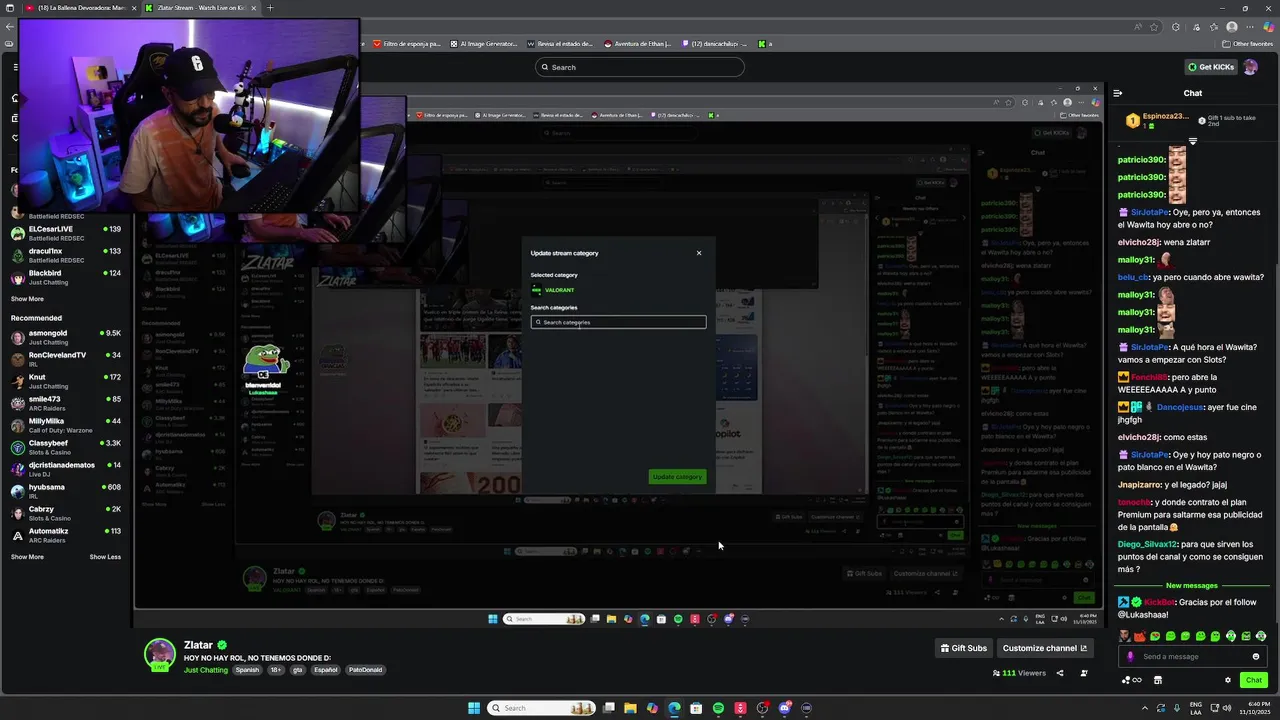
Task: Open Cabrzy recommended channel
Action: point(66,513)
